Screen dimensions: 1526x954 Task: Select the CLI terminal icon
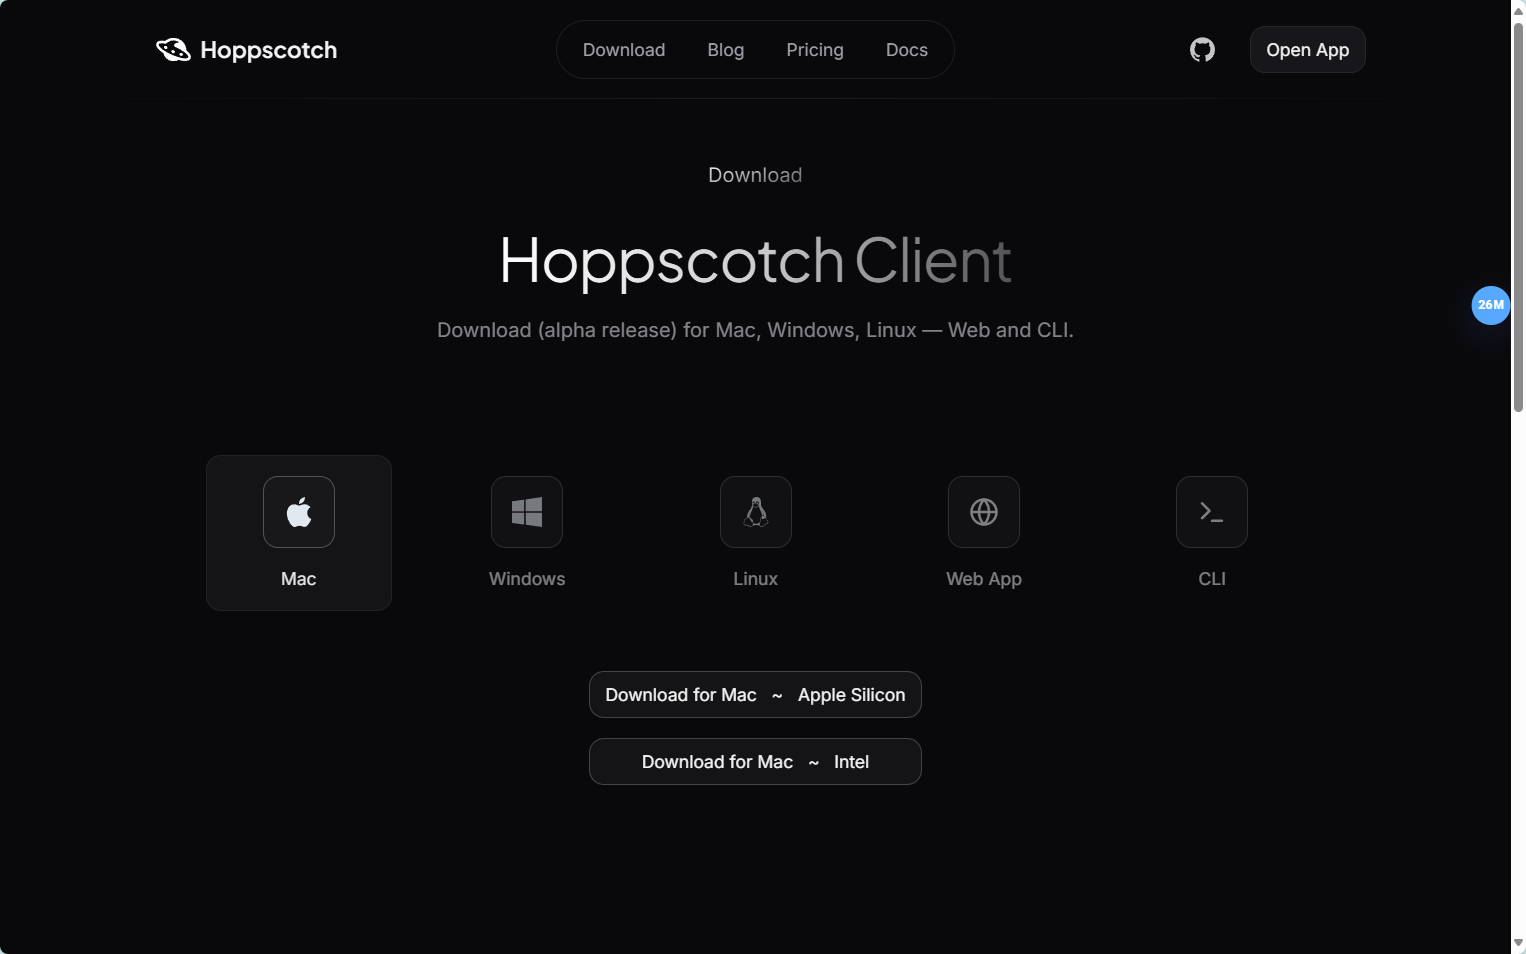click(1212, 512)
